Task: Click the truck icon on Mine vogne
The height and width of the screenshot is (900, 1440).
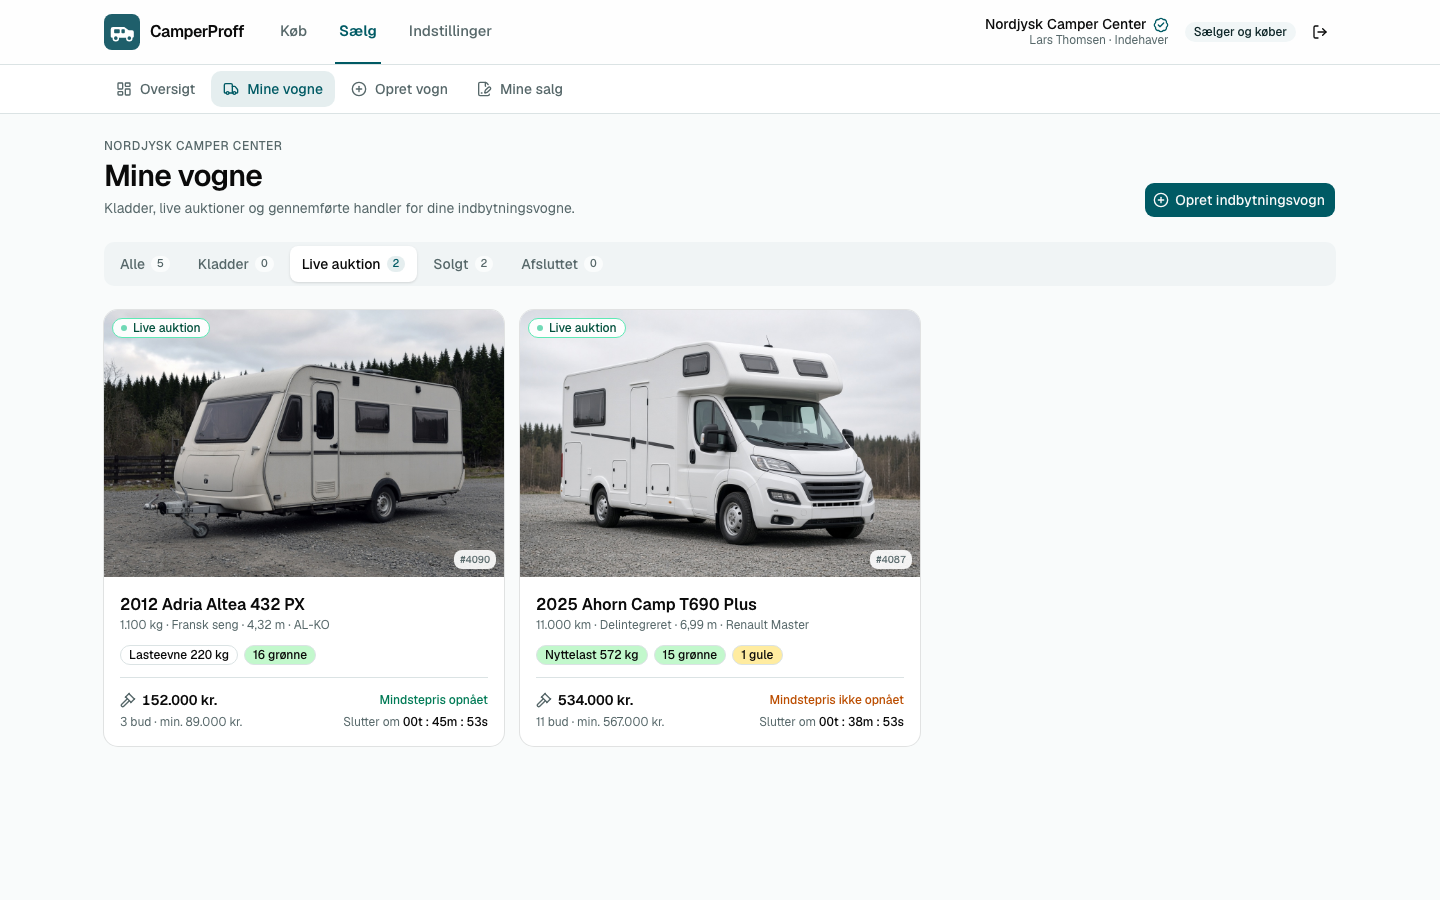Action: pos(231,89)
